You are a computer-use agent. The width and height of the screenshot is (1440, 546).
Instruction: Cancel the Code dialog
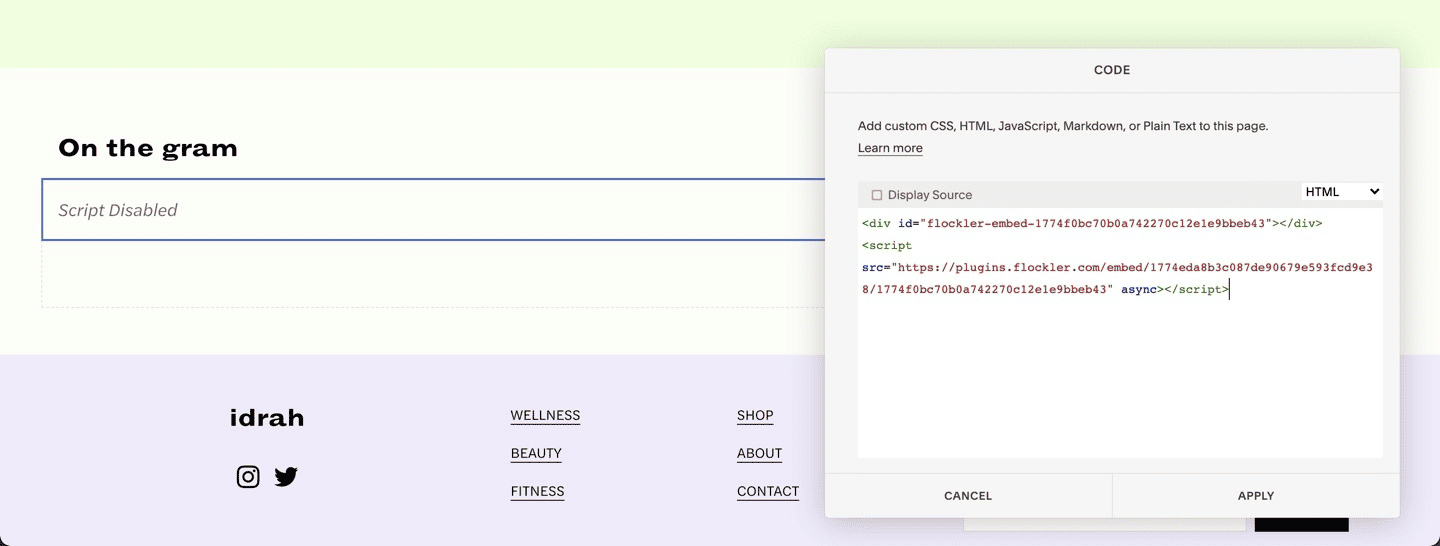(x=968, y=496)
